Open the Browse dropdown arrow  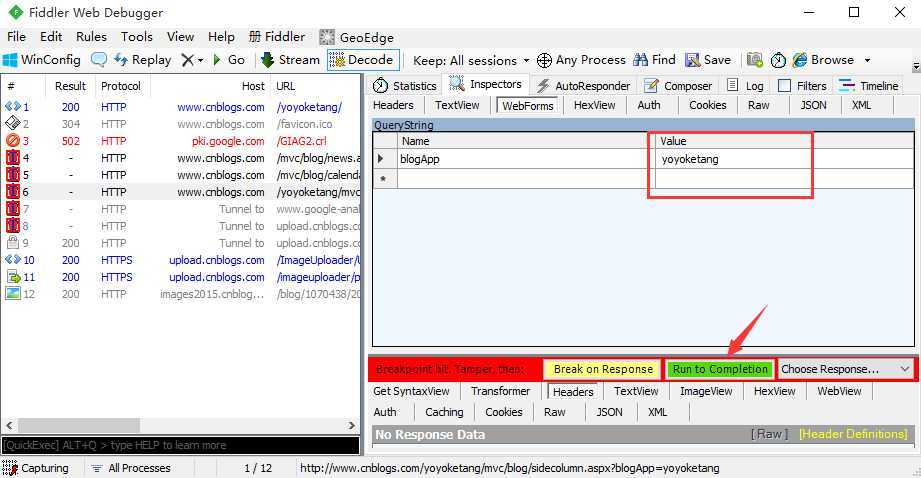867,60
